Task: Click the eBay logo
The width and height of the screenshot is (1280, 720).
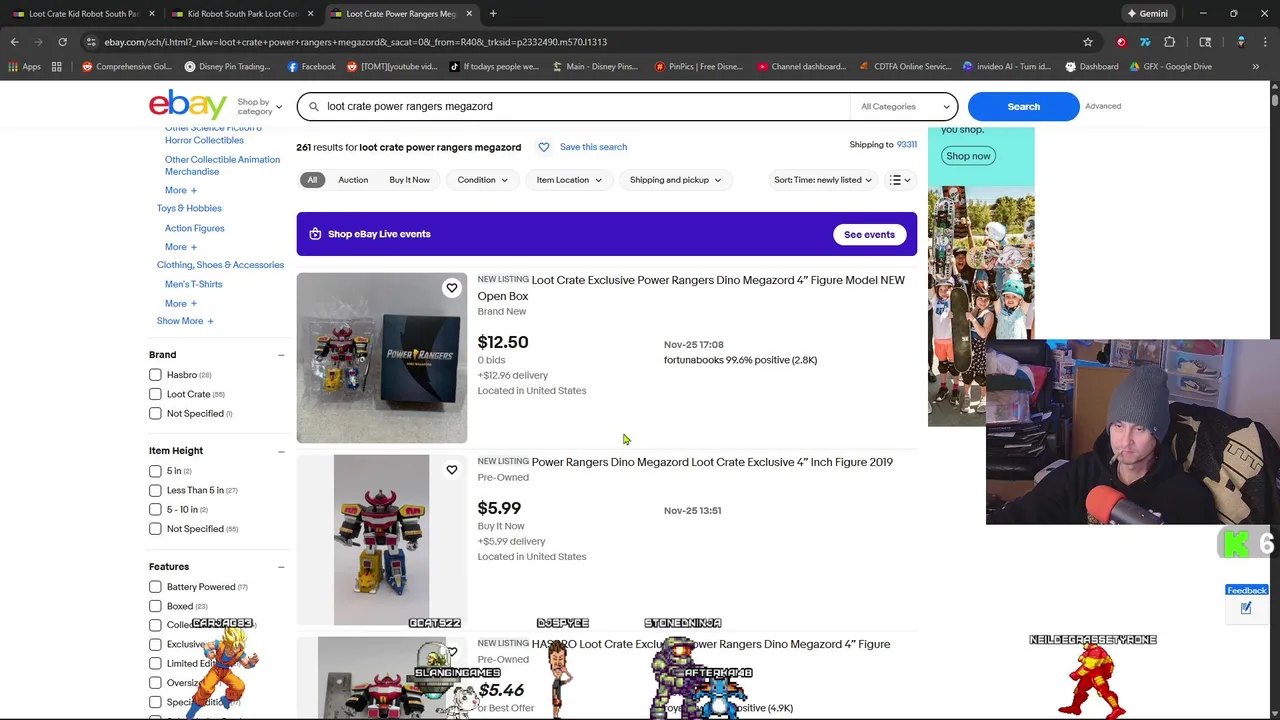Action: [188, 105]
